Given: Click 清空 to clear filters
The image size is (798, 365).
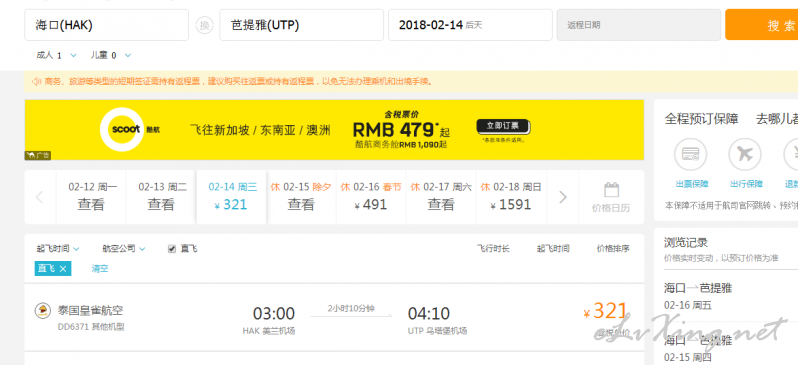Looking at the screenshot, I should click(100, 269).
